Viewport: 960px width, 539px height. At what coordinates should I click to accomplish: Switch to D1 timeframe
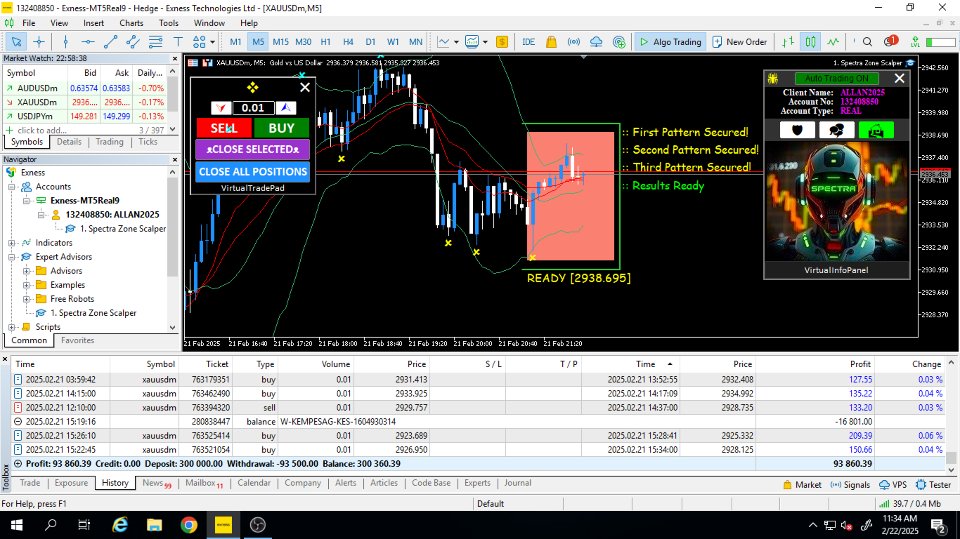pyautogui.click(x=370, y=42)
